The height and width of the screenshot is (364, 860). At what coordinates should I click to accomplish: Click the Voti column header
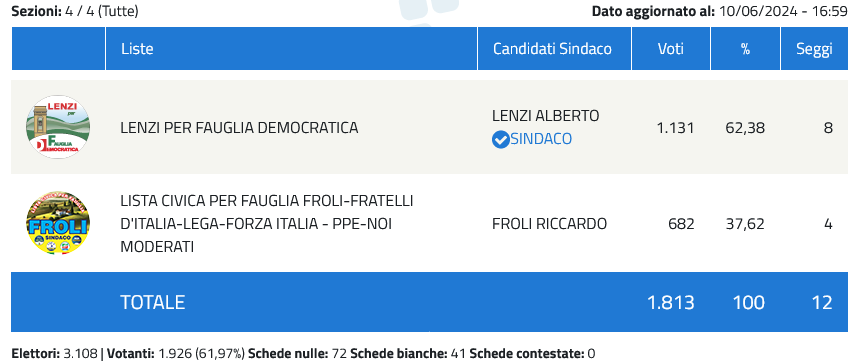point(671,49)
